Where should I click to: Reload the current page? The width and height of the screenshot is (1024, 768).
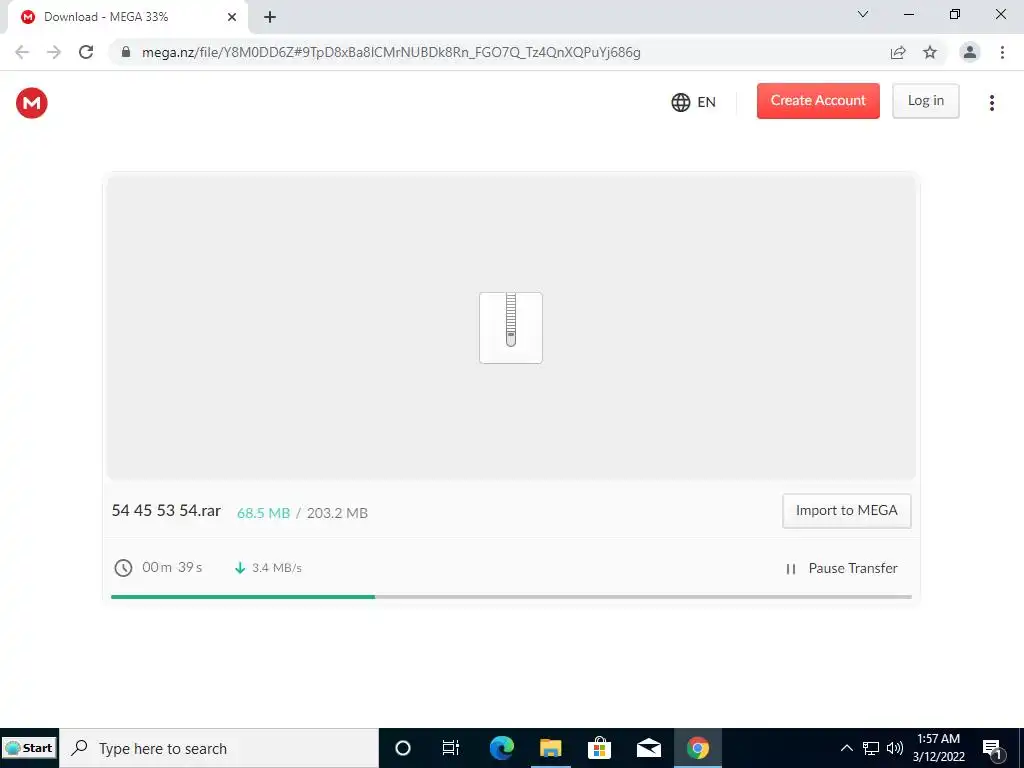(x=86, y=52)
